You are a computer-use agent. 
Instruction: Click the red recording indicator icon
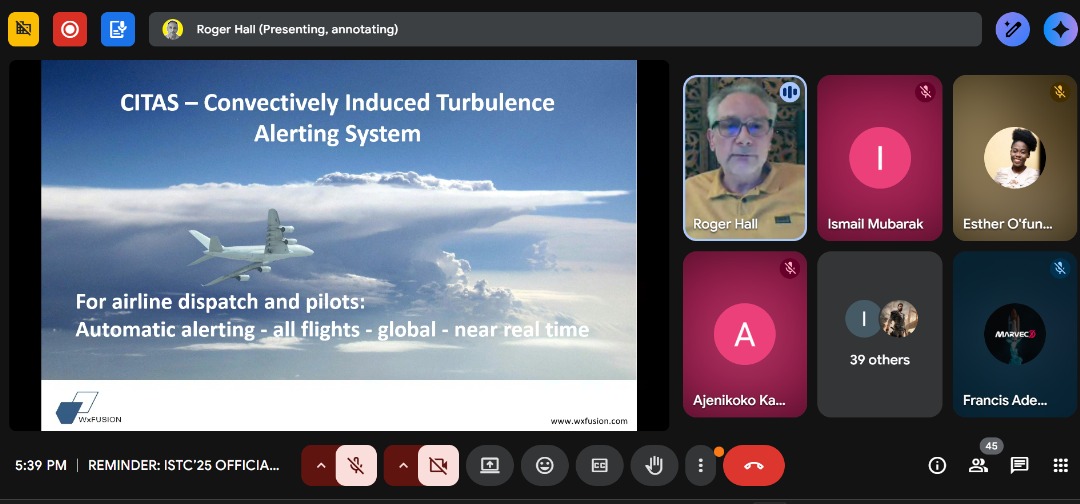pos(70,29)
